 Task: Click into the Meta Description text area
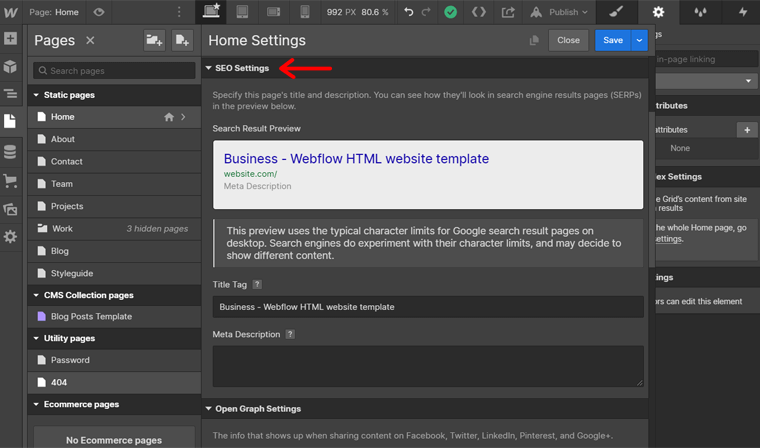pyautogui.click(x=428, y=365)
